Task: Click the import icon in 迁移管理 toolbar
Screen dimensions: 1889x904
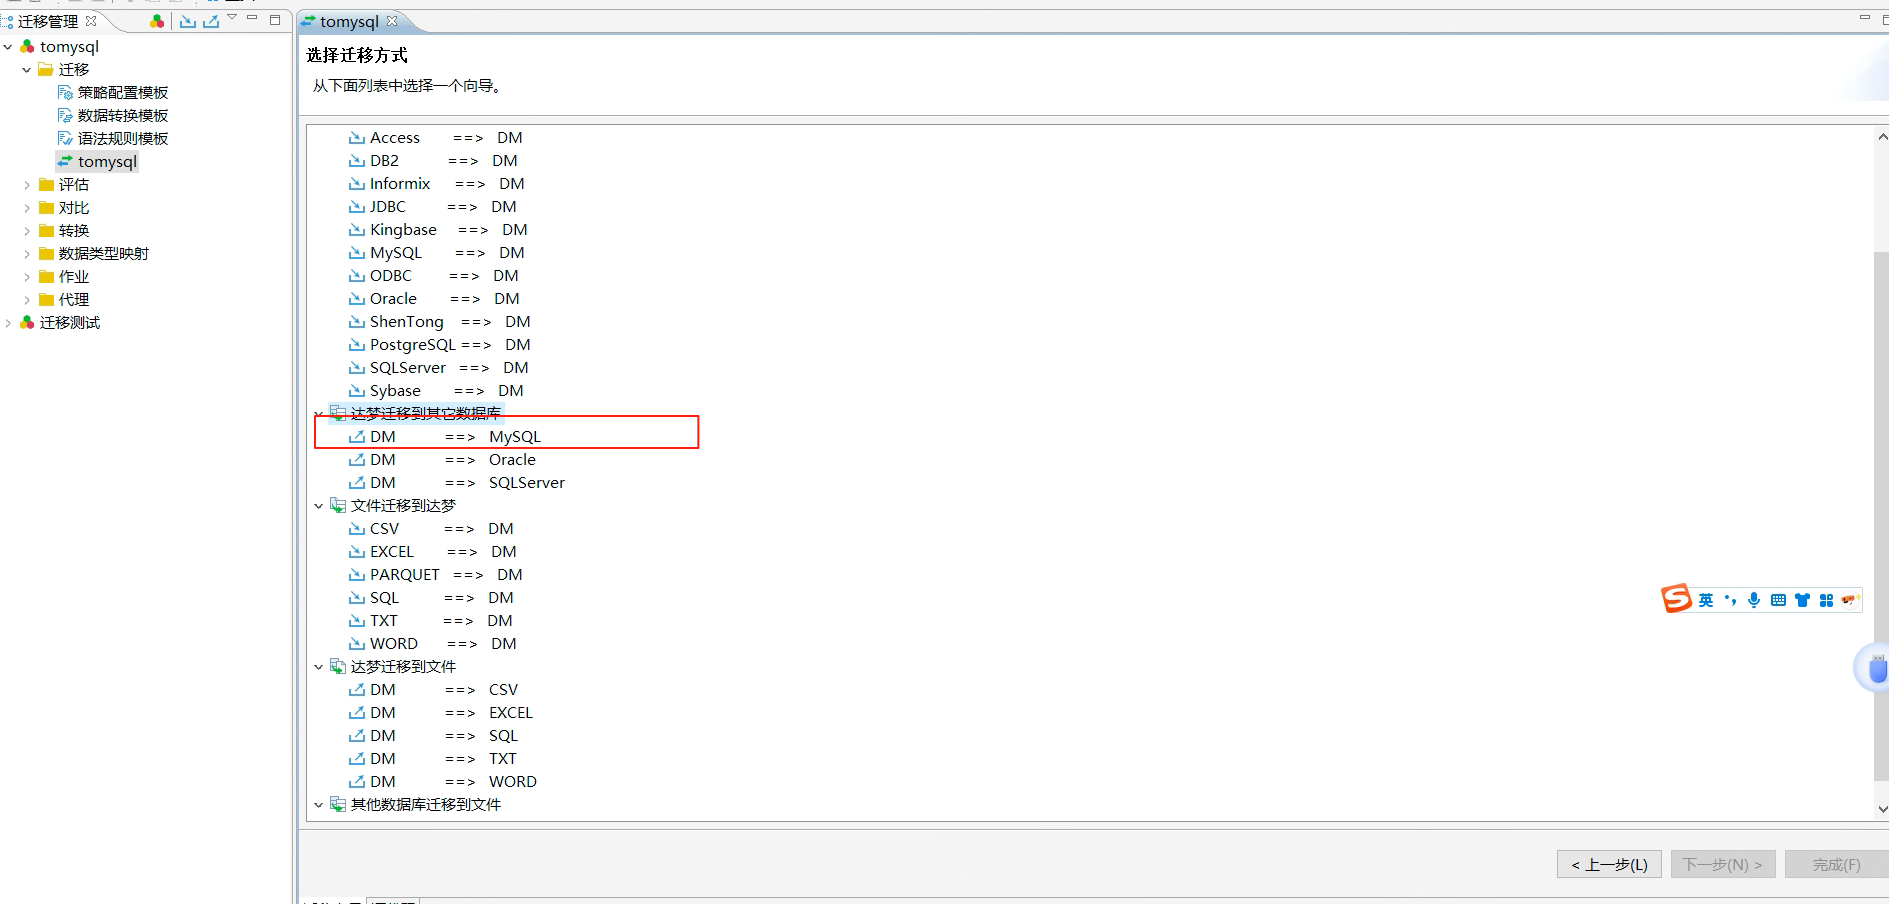Action: [187, 21]
